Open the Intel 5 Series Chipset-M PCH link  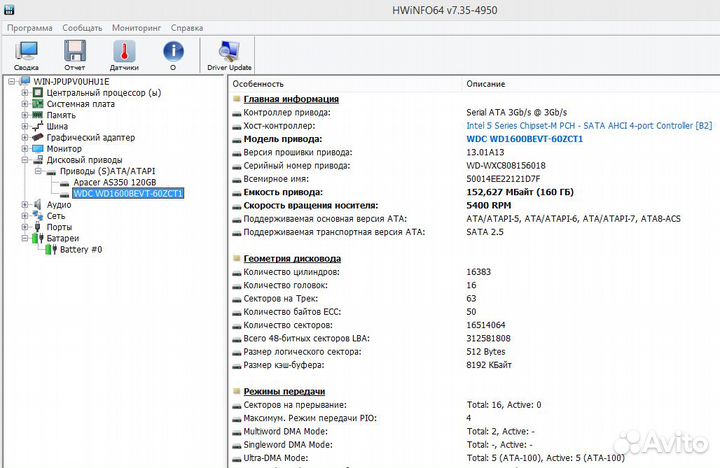point(589,126)
